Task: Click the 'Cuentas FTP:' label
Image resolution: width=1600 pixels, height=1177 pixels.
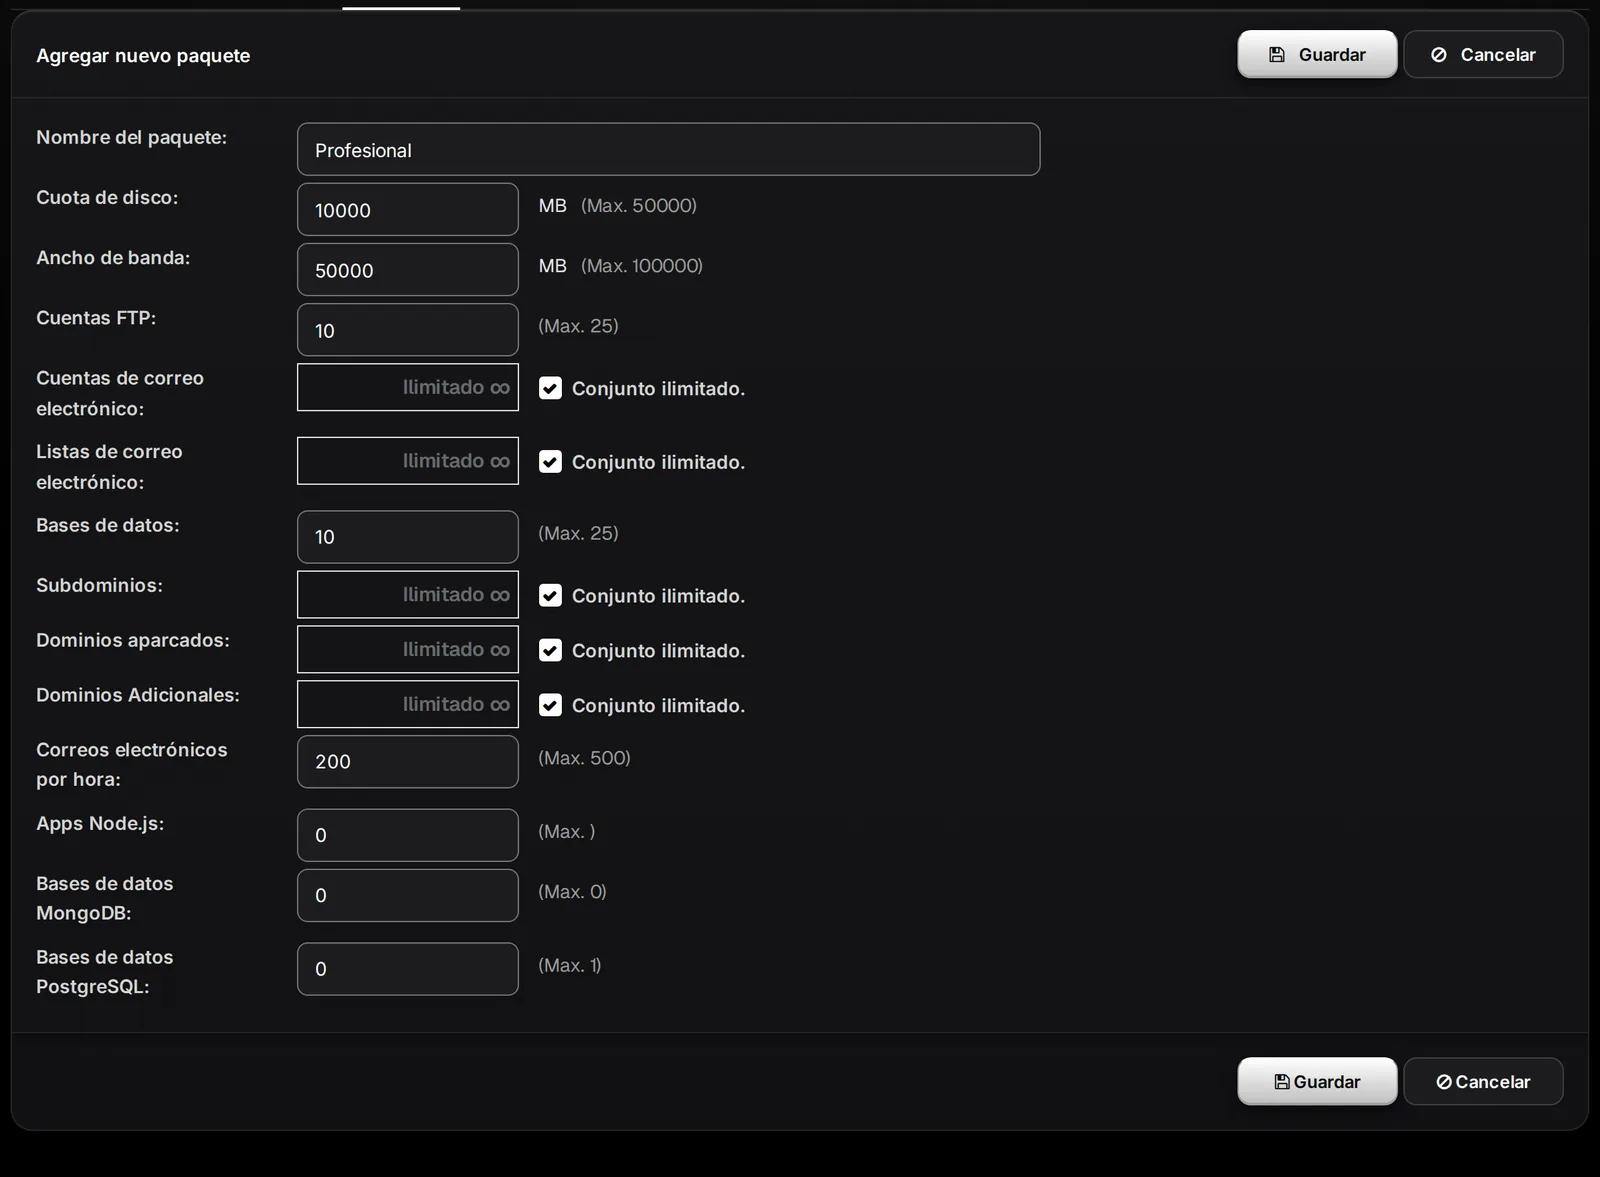Action: pyautogui.click(x=96, y=317)
